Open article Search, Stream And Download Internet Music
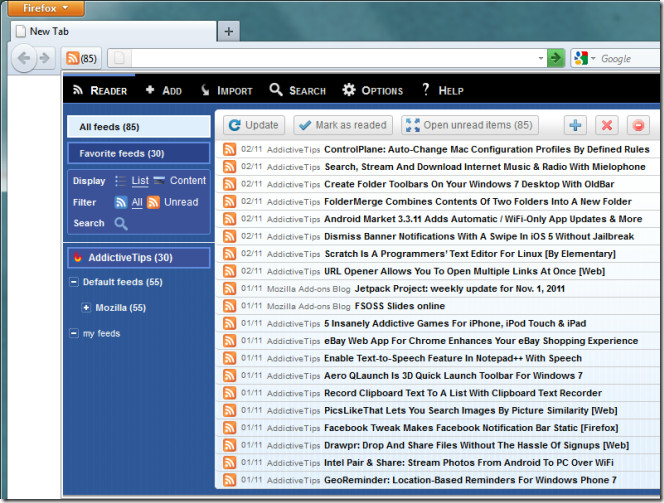This screenshot has width=664, height=503. (x=485, y=167)
